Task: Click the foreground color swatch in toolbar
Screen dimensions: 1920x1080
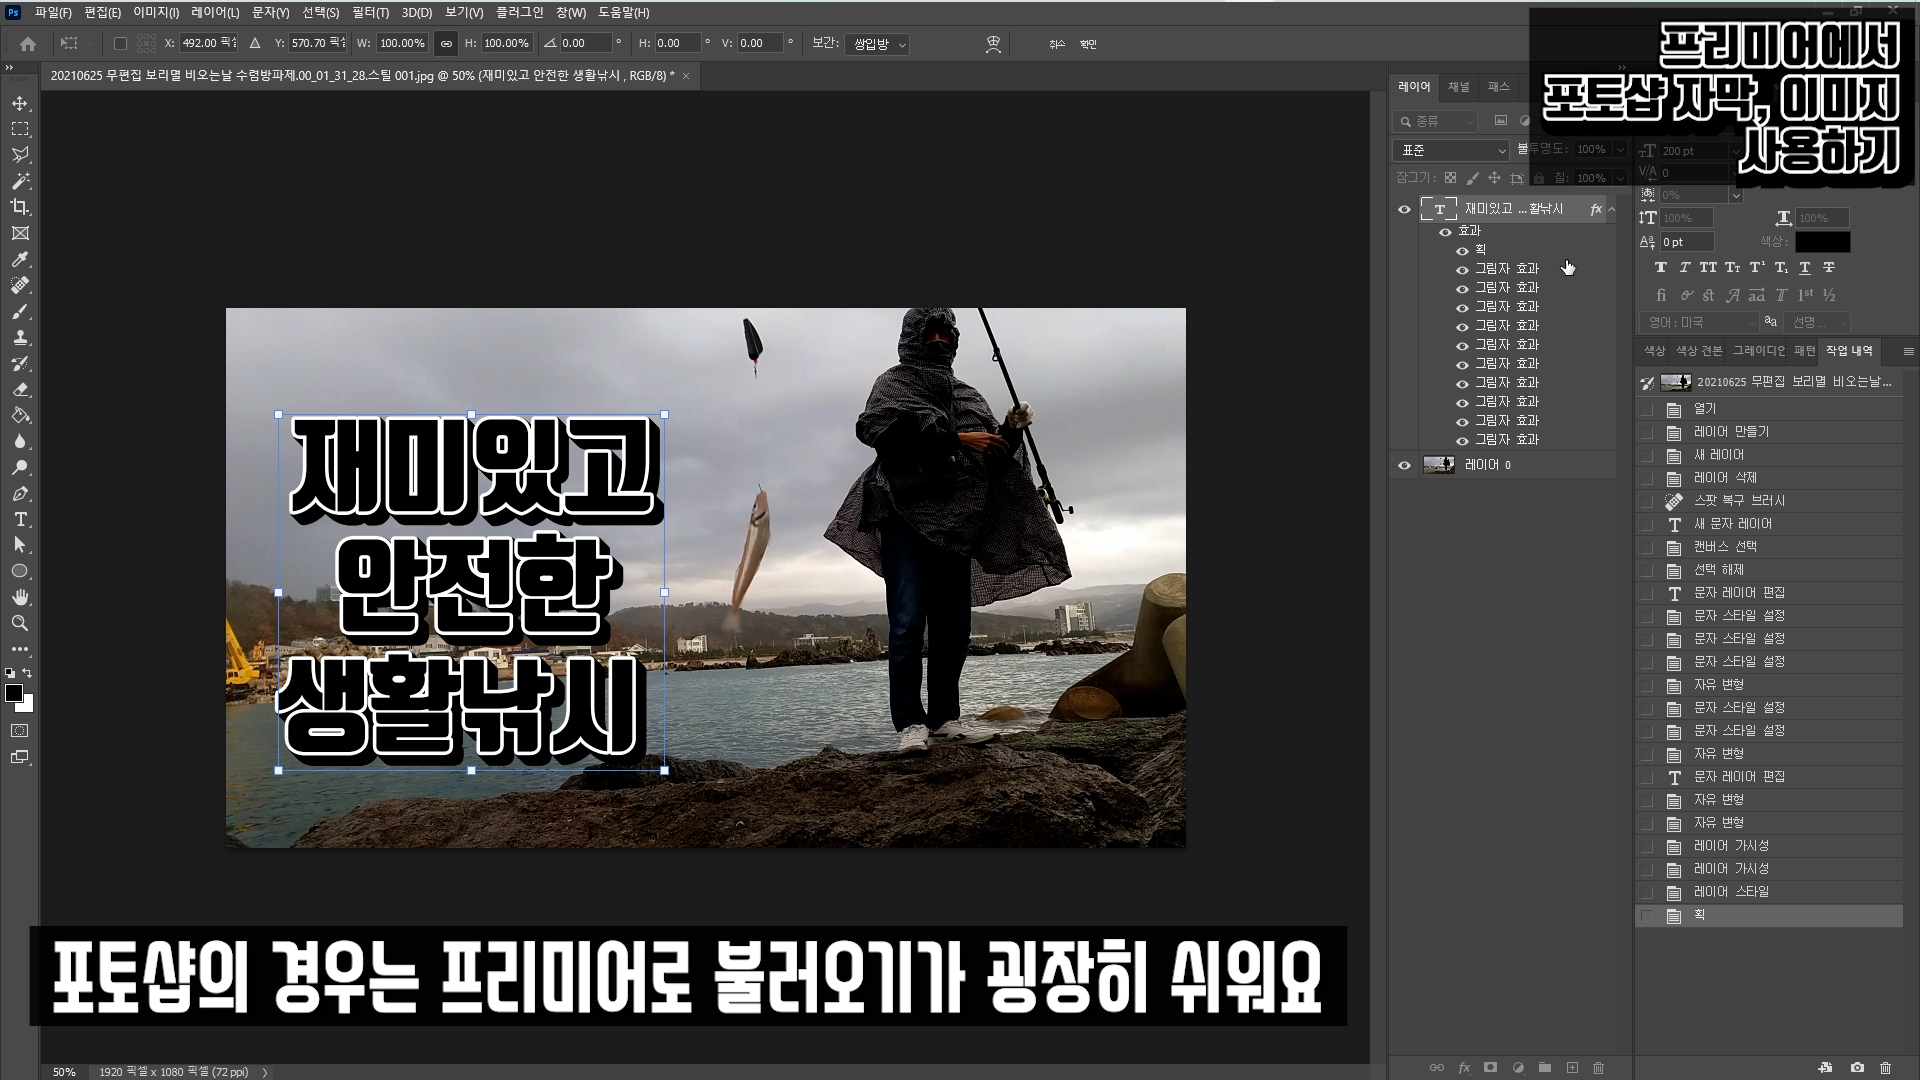Action: point(14,693)
